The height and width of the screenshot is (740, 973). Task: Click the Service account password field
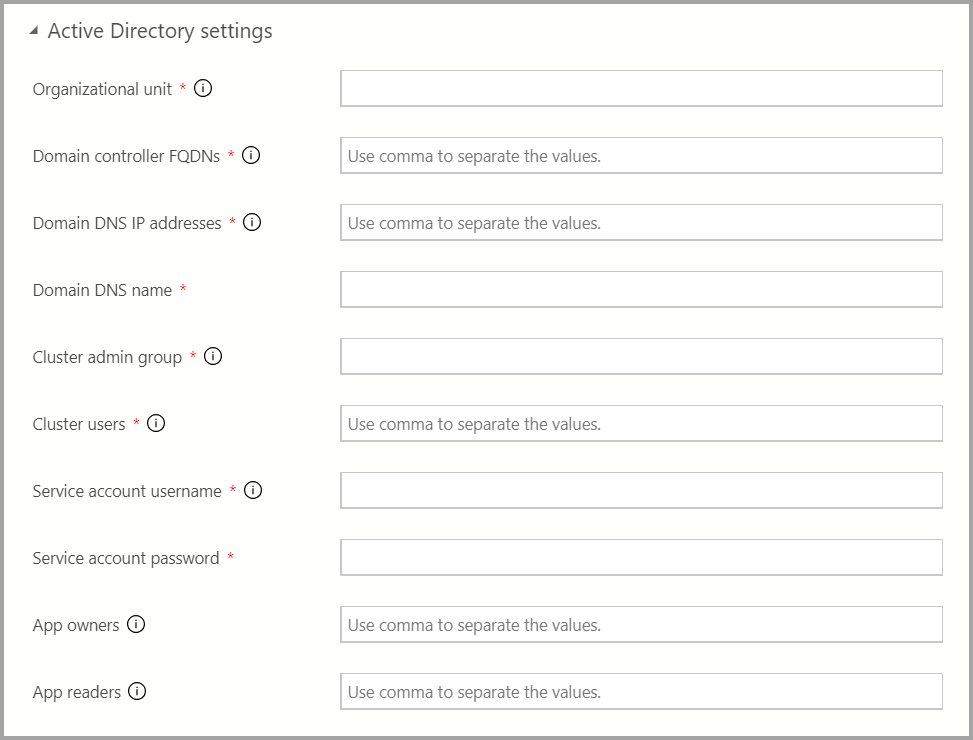pyautogui.click(x=641, y=557)
